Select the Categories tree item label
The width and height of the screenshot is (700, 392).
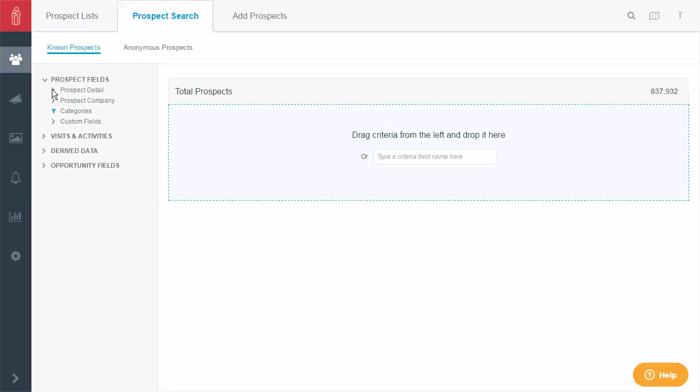(x=76, y=111)
